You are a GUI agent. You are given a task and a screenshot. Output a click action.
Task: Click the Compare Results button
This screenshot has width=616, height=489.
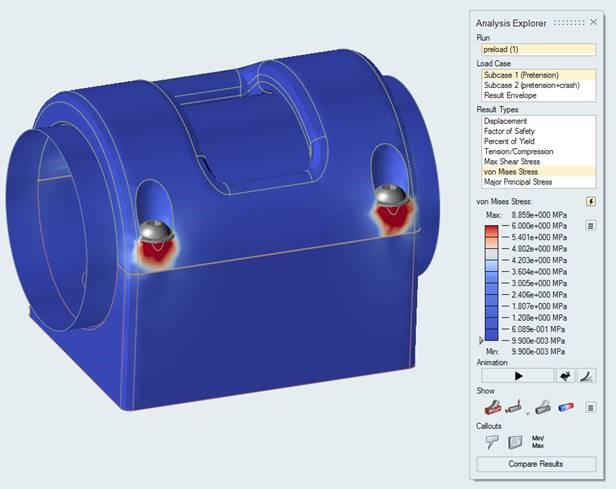coord(536,464)
